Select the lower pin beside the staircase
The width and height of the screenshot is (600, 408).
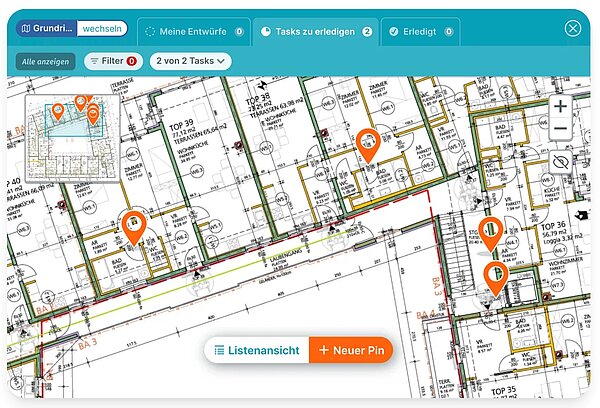(495, 276)
